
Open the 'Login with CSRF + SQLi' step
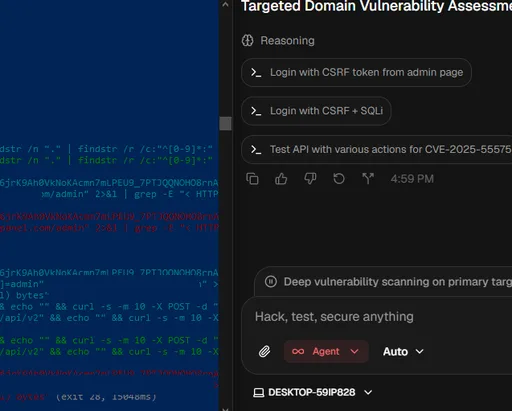coord(316,111)
